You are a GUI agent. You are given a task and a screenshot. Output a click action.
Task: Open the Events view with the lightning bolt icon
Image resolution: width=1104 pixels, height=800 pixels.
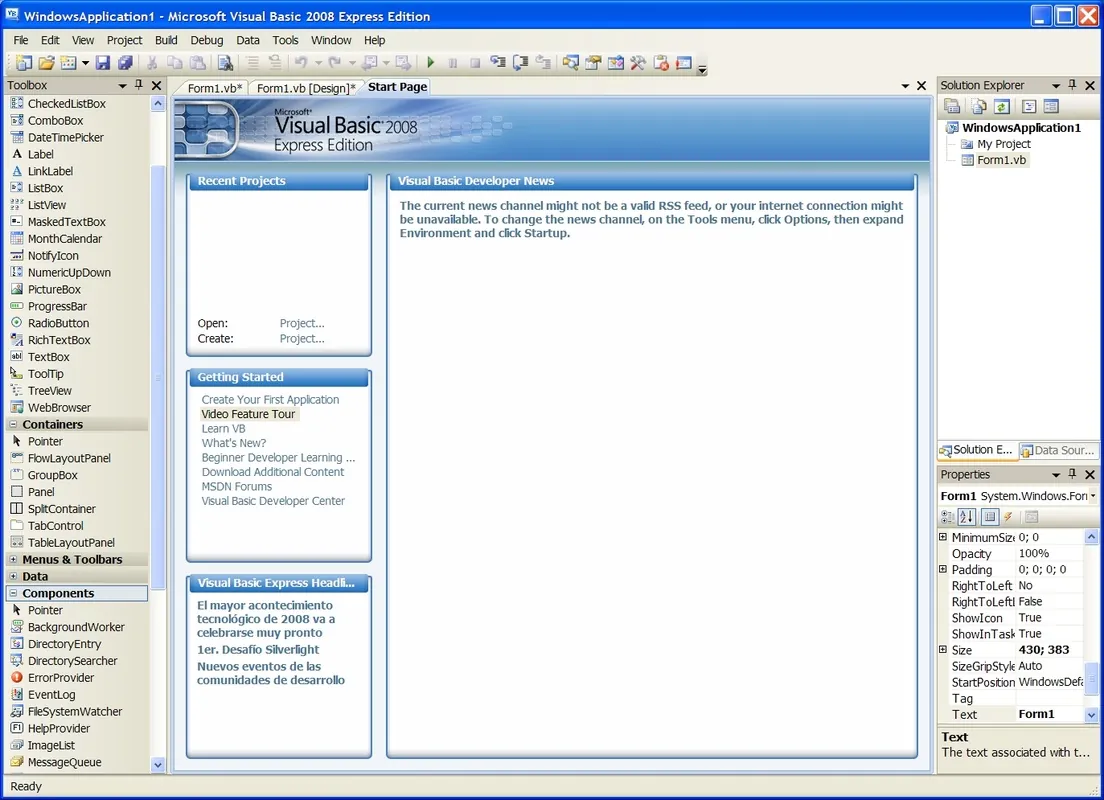point(1008,516)
